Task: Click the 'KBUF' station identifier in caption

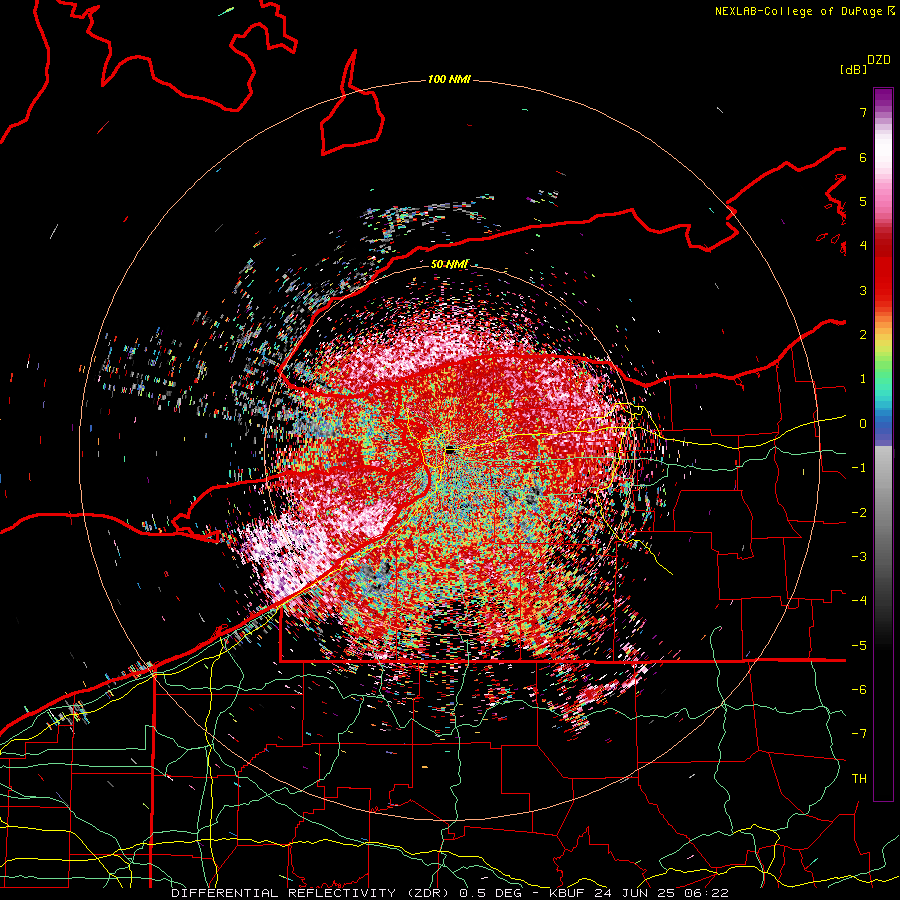Action: point(568,893)
